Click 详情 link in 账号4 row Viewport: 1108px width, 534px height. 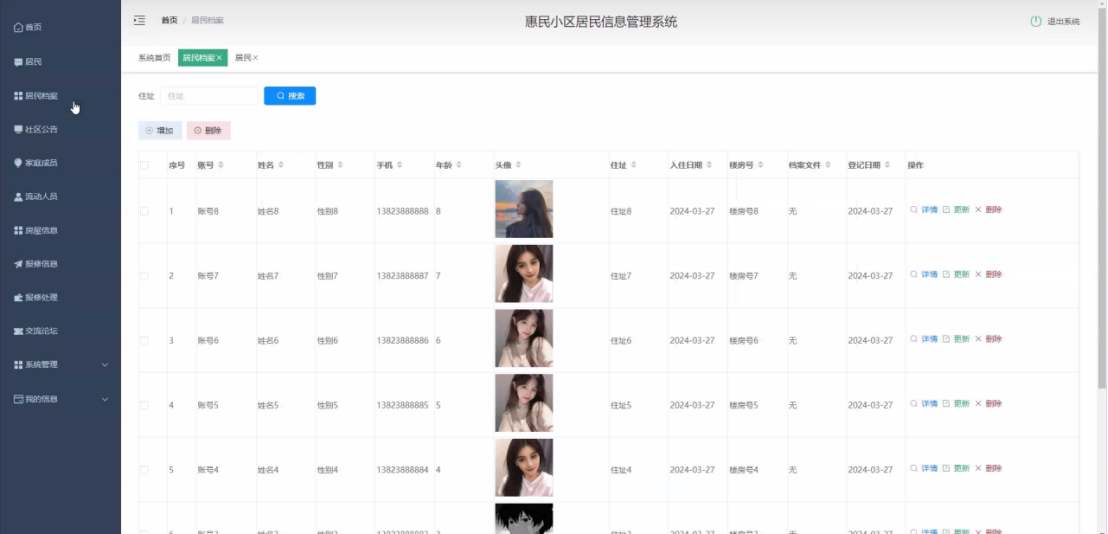(929, 468)
